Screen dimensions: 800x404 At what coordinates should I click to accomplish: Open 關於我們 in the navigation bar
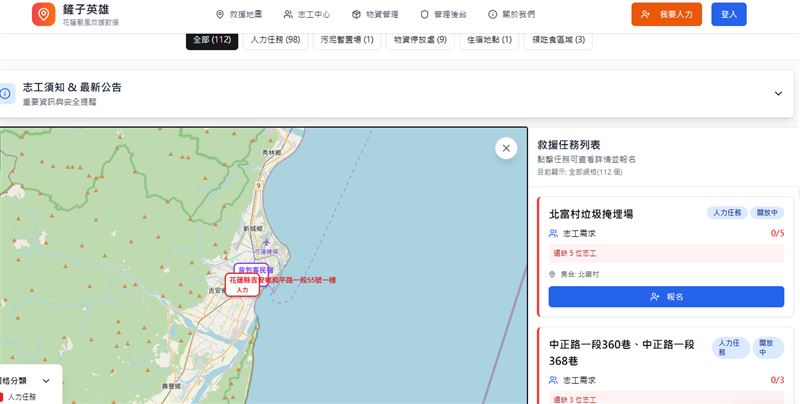511,14
